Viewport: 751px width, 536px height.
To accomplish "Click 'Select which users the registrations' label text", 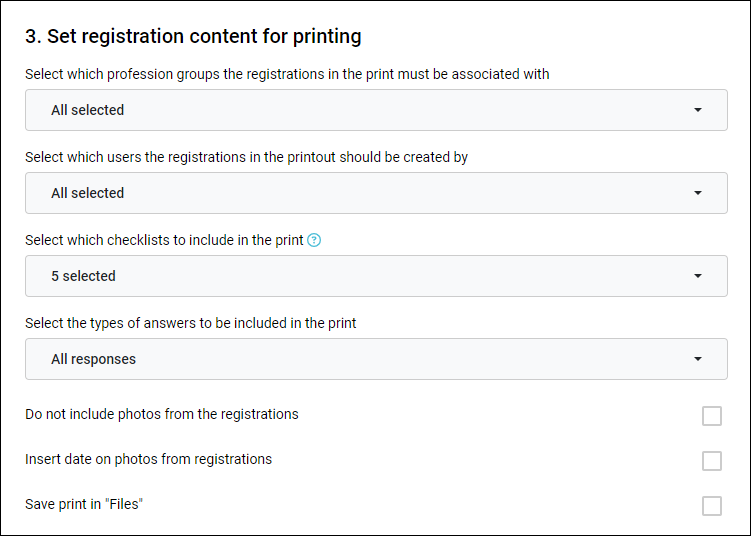I will (247, 157).
